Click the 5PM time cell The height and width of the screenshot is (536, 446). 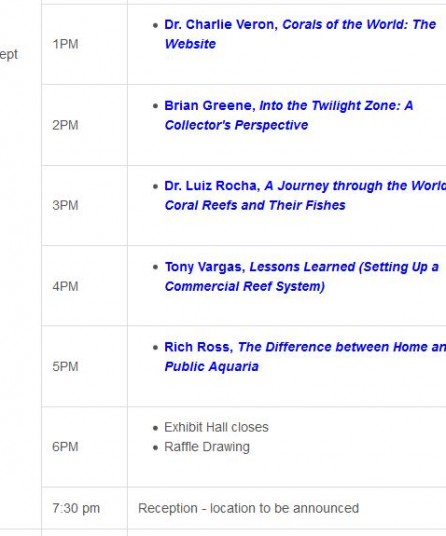pos(84,366)
